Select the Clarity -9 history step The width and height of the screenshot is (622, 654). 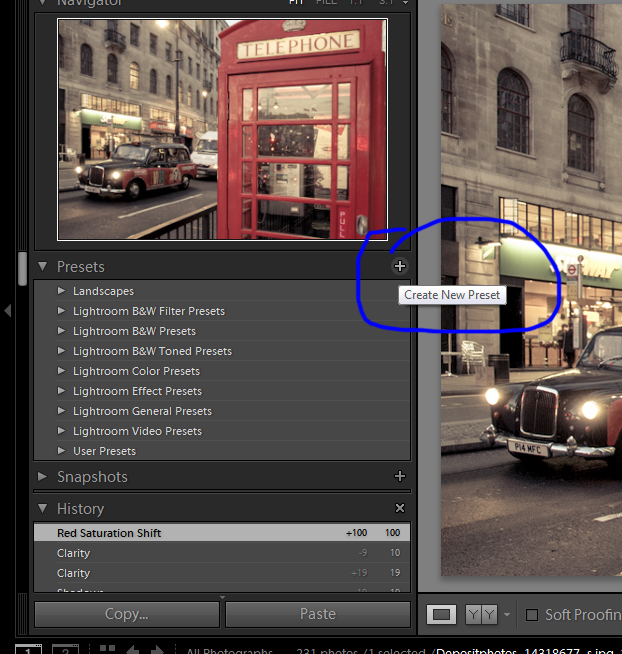click(x=74, y=553)
